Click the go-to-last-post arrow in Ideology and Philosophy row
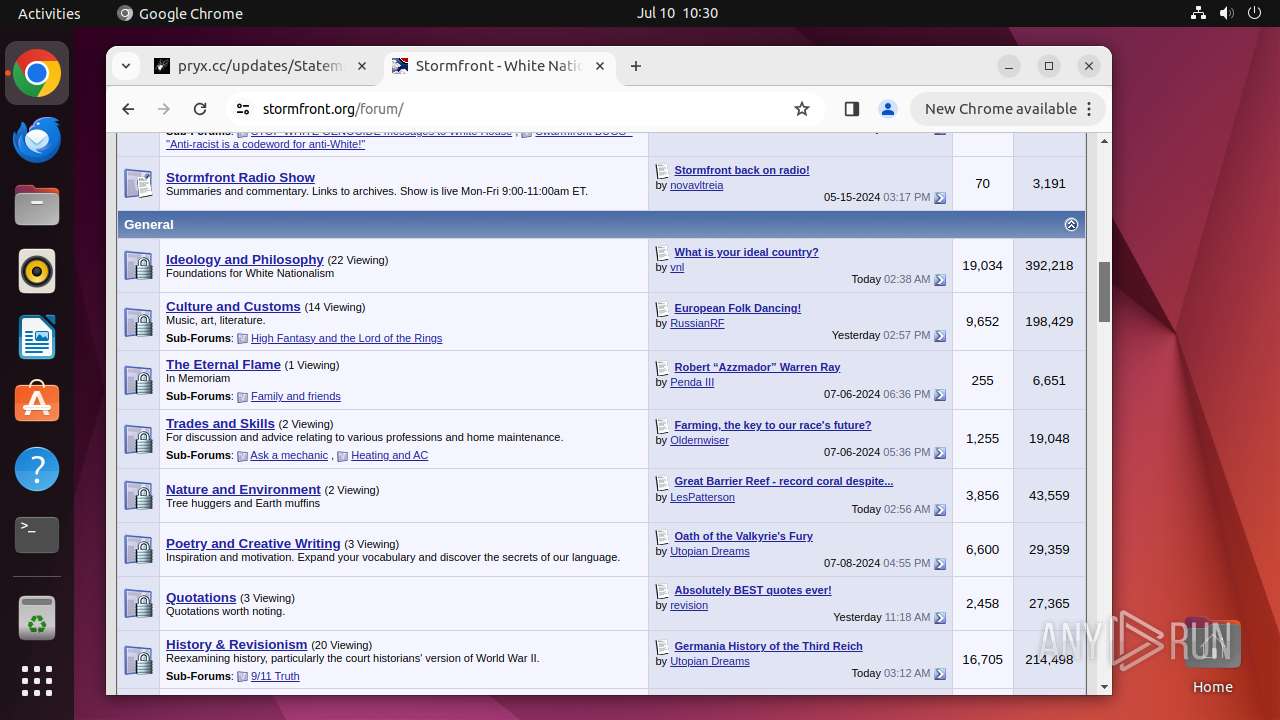Image resolution: width=1280 pixels, height=720 pixels. pos(940,280)
